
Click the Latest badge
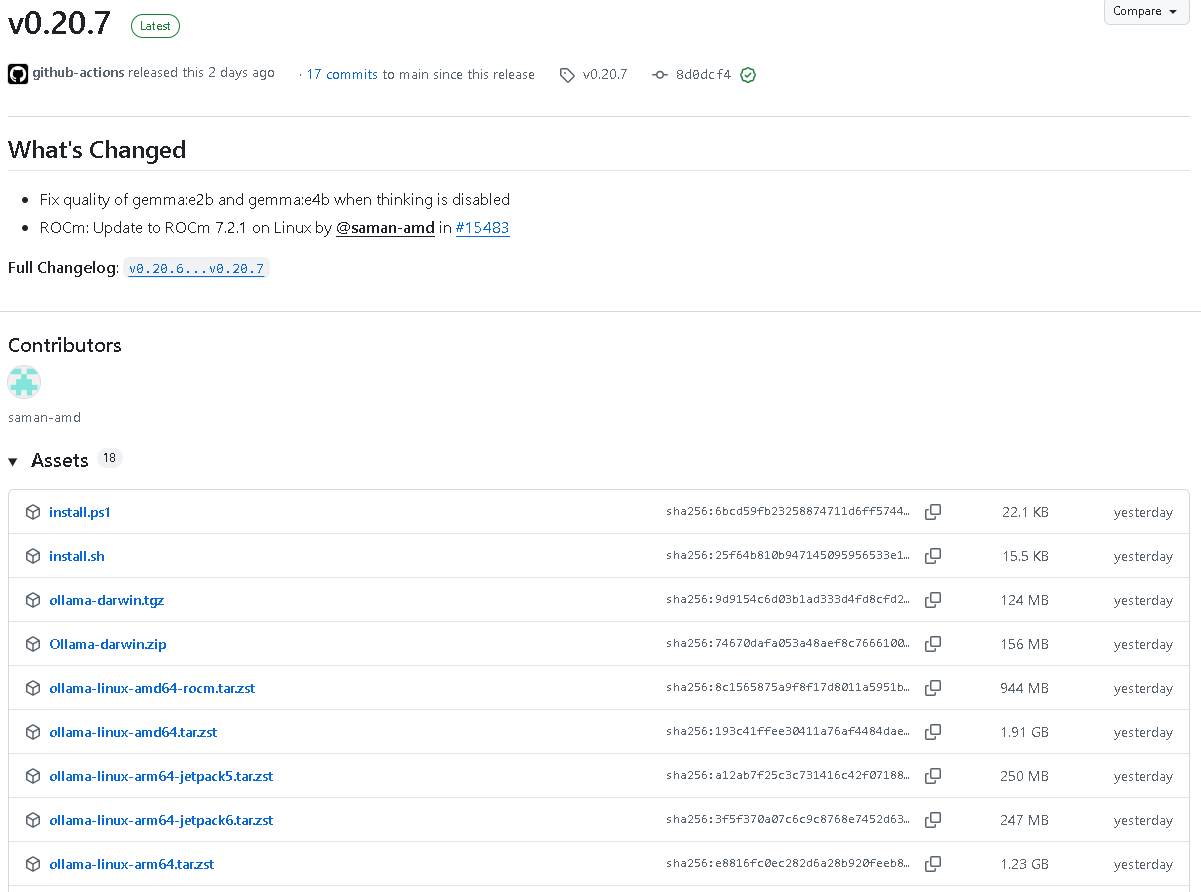coord(155,26)
